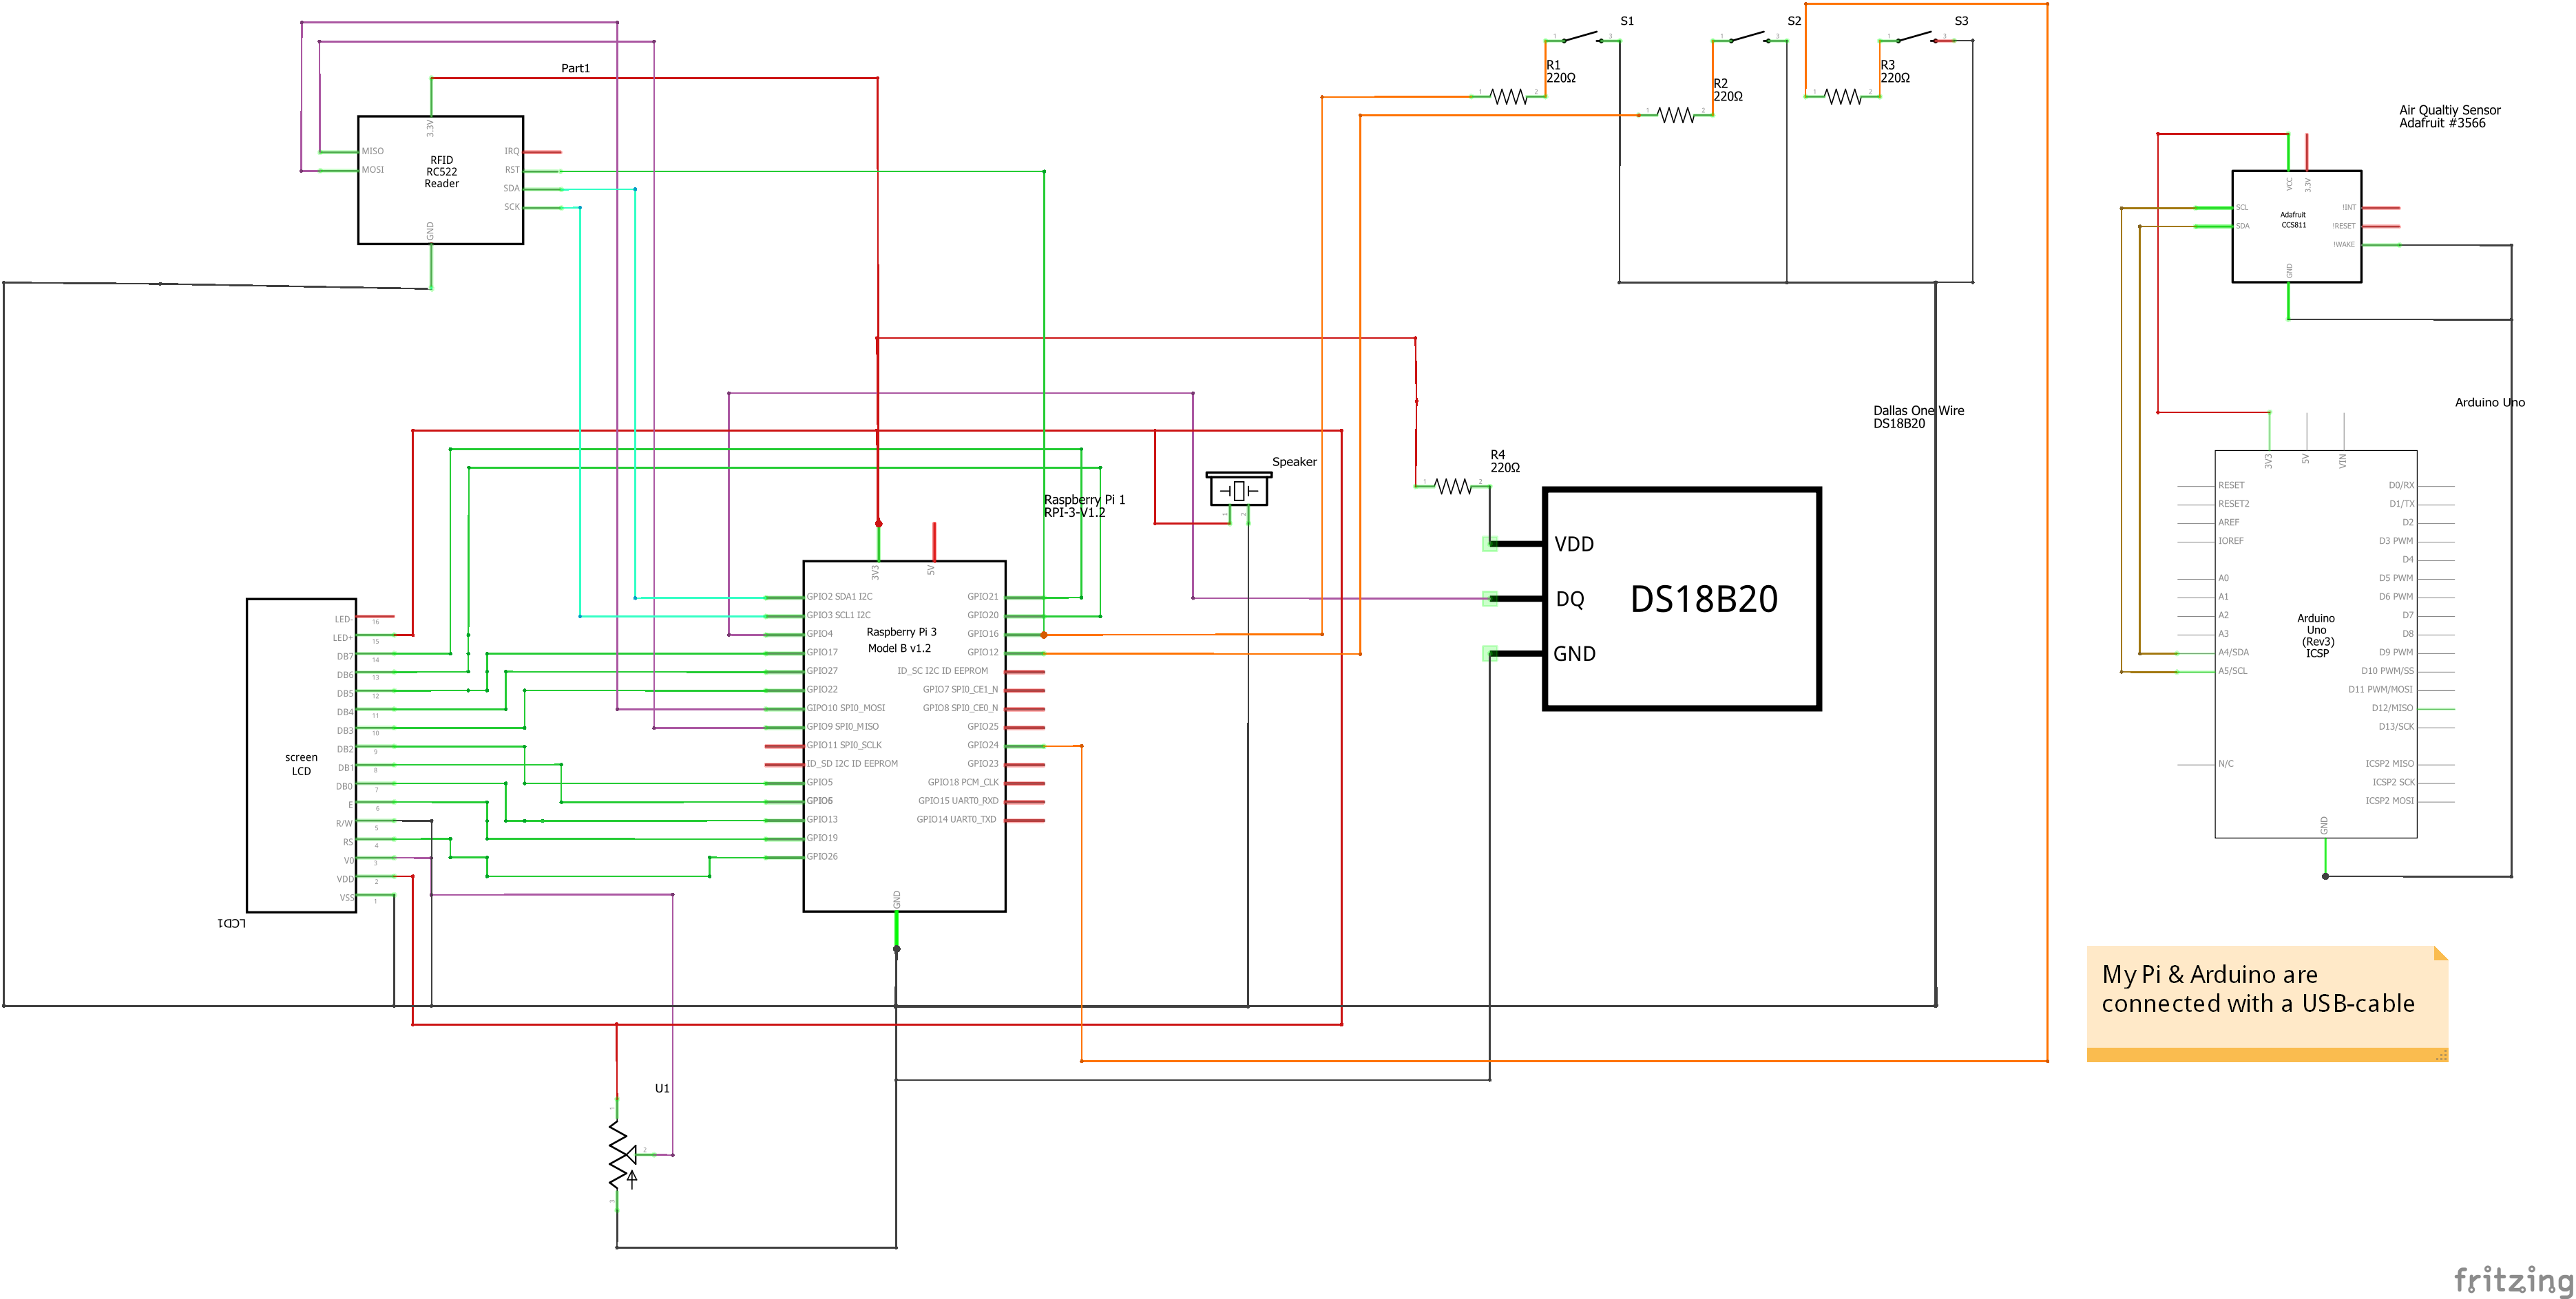
Task: Click the 'VDD' pin label on the DS18B20
Action: click(1574, 544)
